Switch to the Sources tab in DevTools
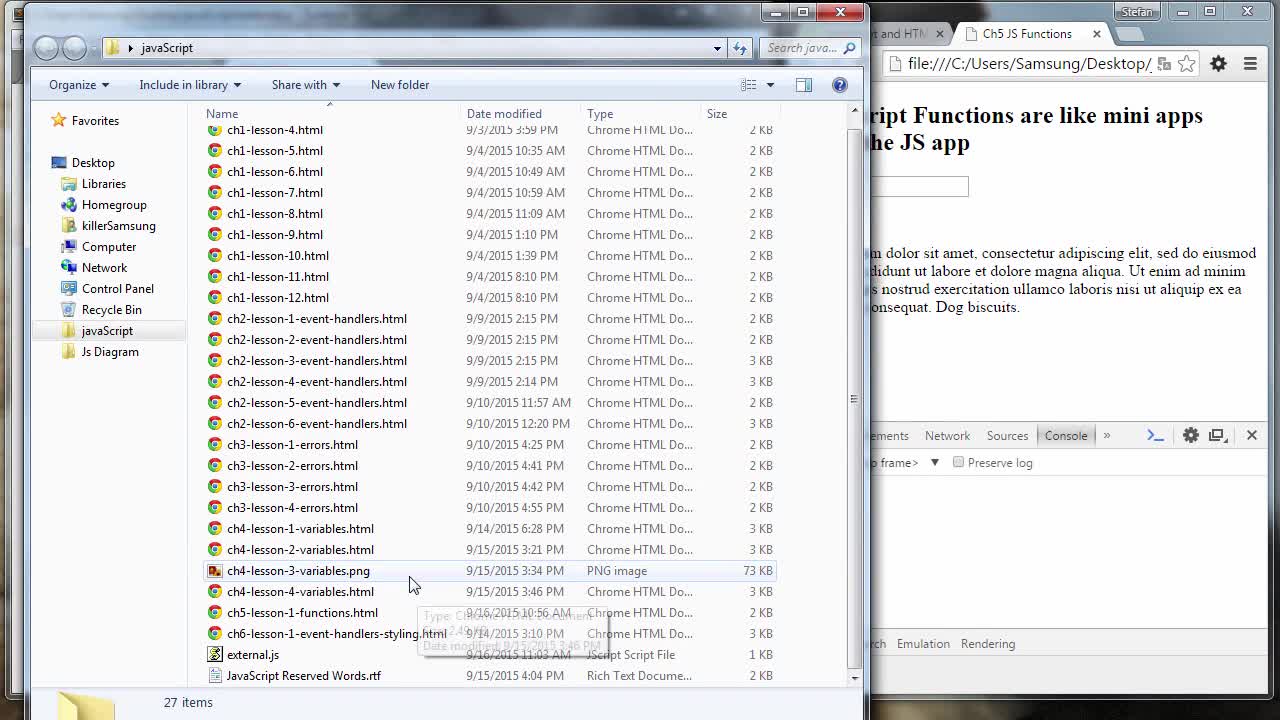 [1007, 436]
